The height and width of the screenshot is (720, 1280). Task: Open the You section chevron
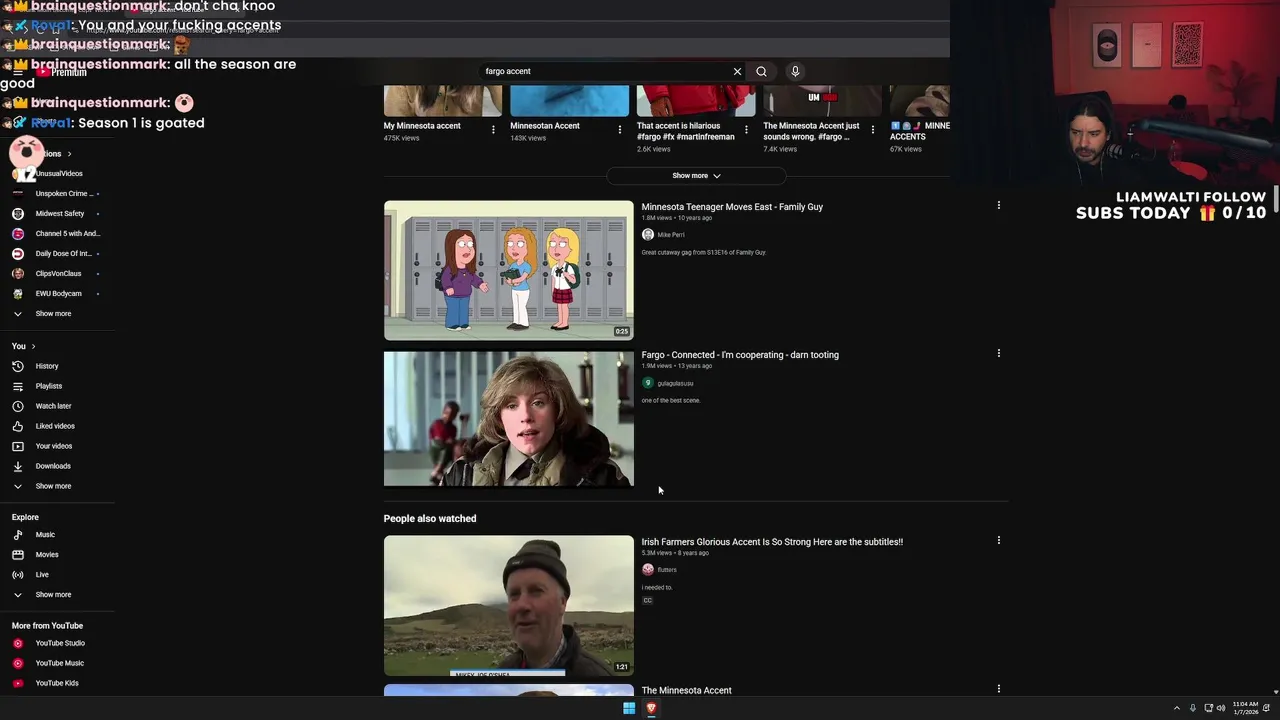[x=33, y=346]
